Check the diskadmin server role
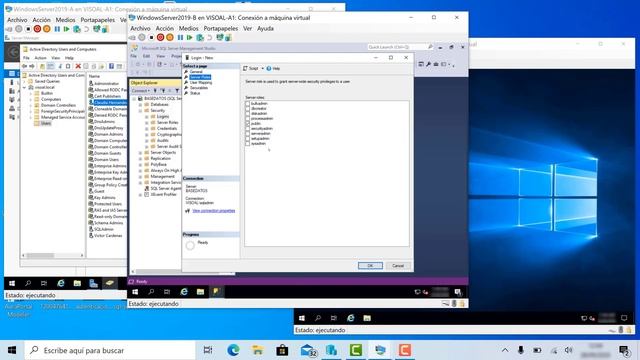The height and width of the screenshot is (360, 640). point(248,113)
